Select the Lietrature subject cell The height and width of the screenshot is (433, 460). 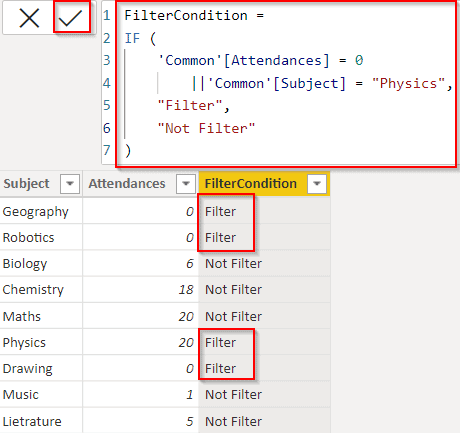[41, 421]
